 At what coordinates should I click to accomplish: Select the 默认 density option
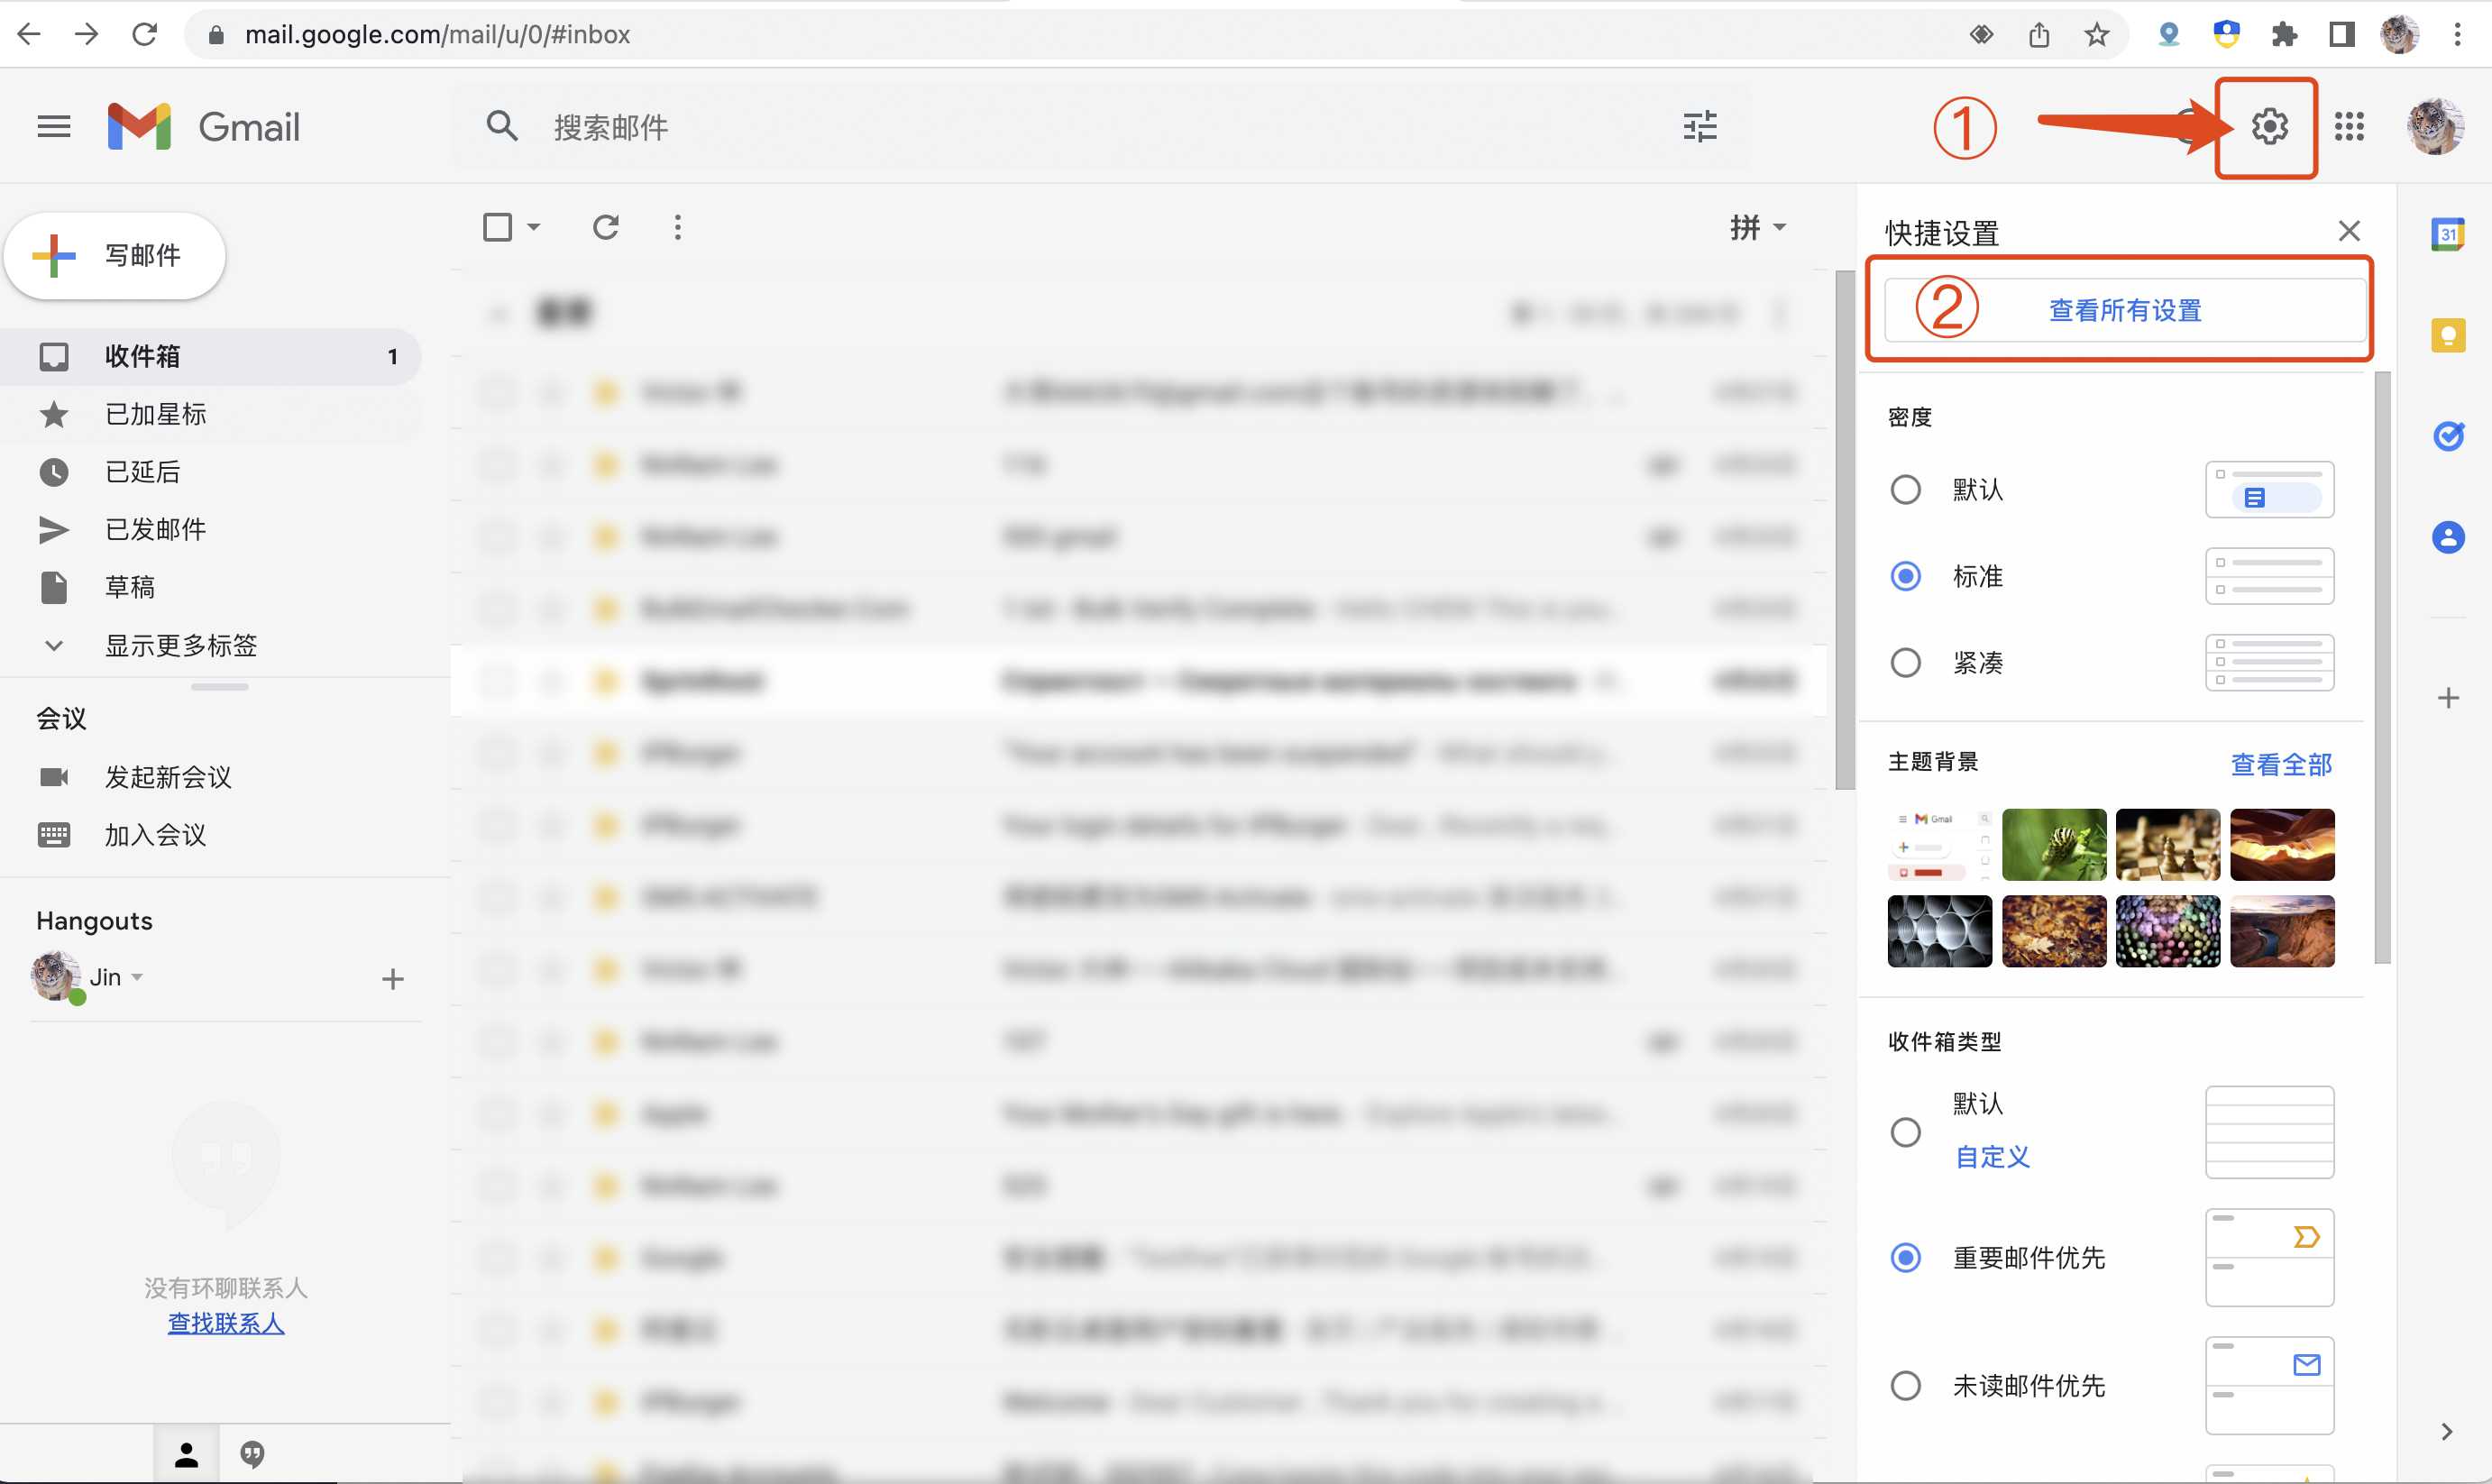(1906, 489)
